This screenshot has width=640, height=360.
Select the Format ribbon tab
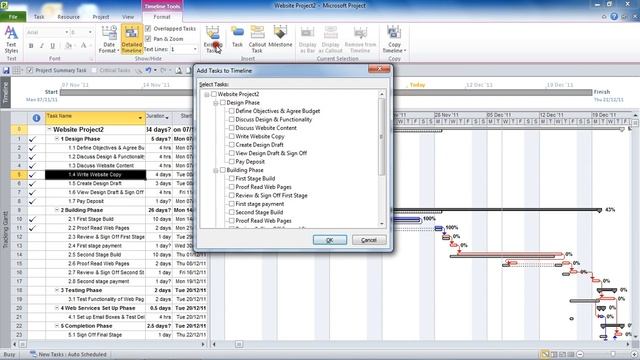162,17
